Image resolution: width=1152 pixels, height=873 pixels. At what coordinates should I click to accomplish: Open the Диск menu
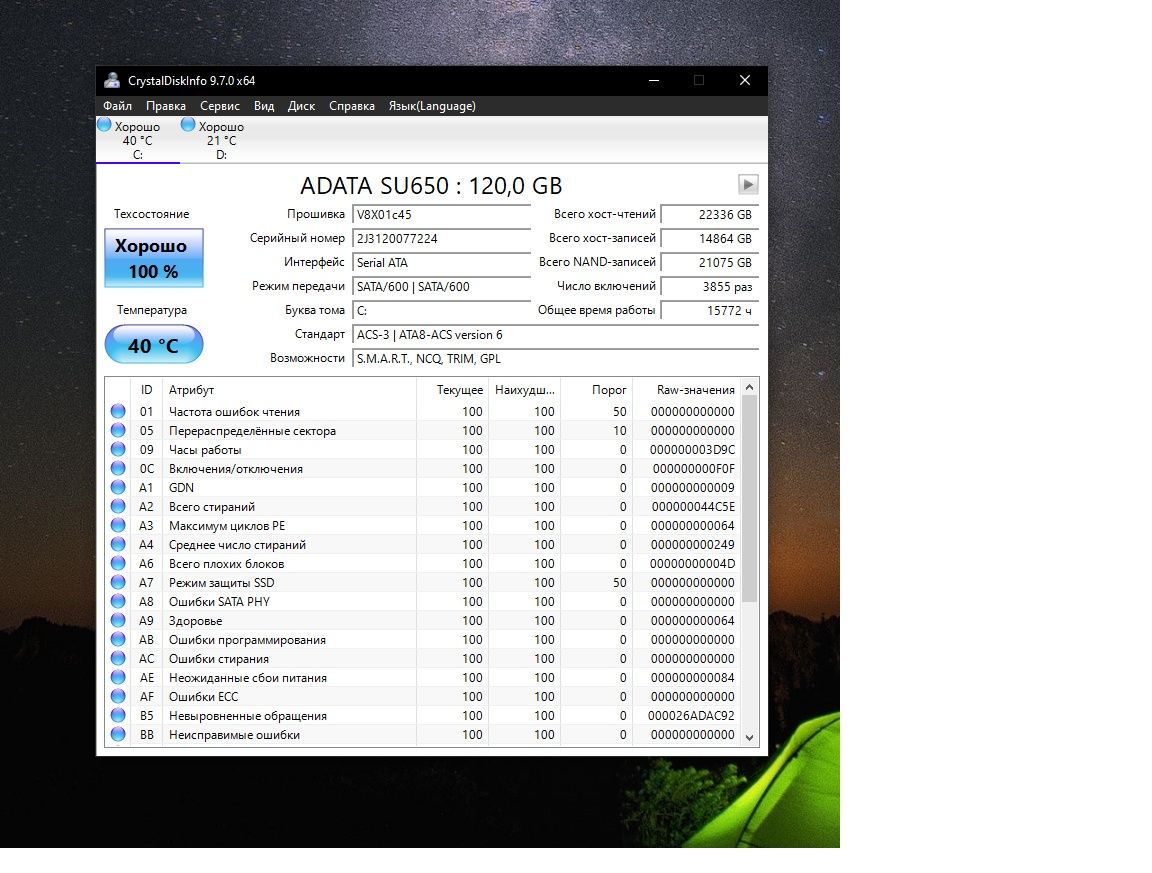[x=301, y=106]
